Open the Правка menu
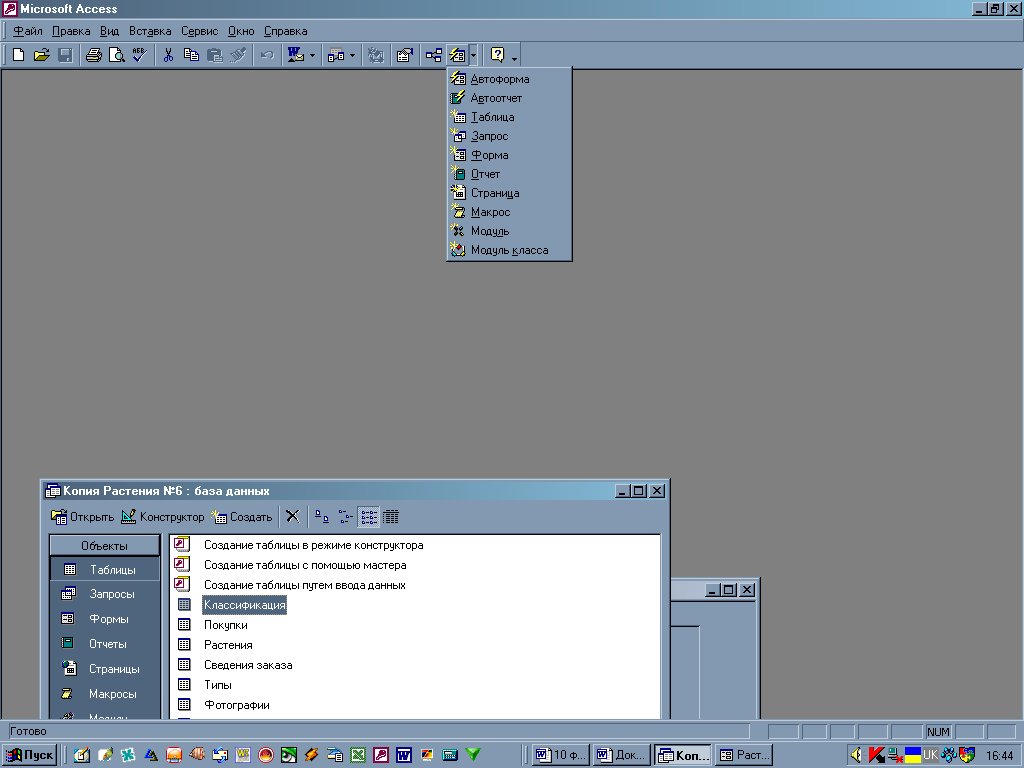The image size is (1024, 768). click(71, 31)
